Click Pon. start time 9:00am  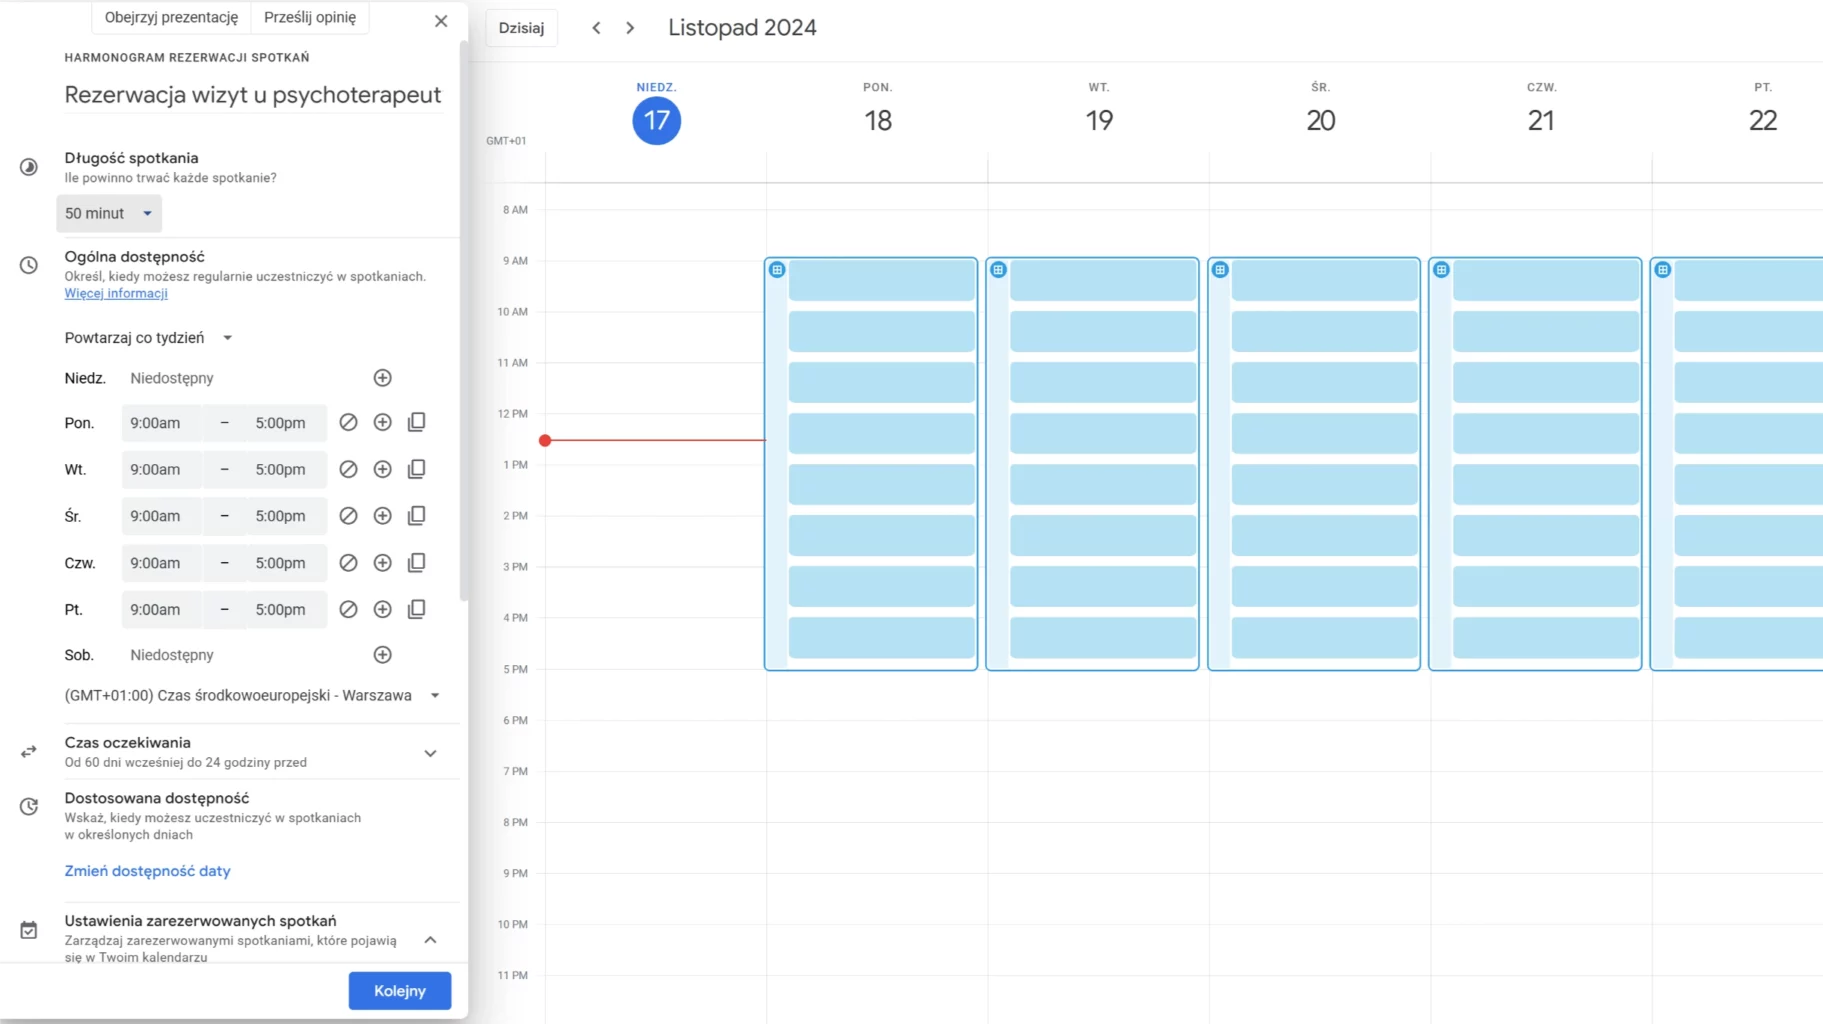tap(161, 423)
